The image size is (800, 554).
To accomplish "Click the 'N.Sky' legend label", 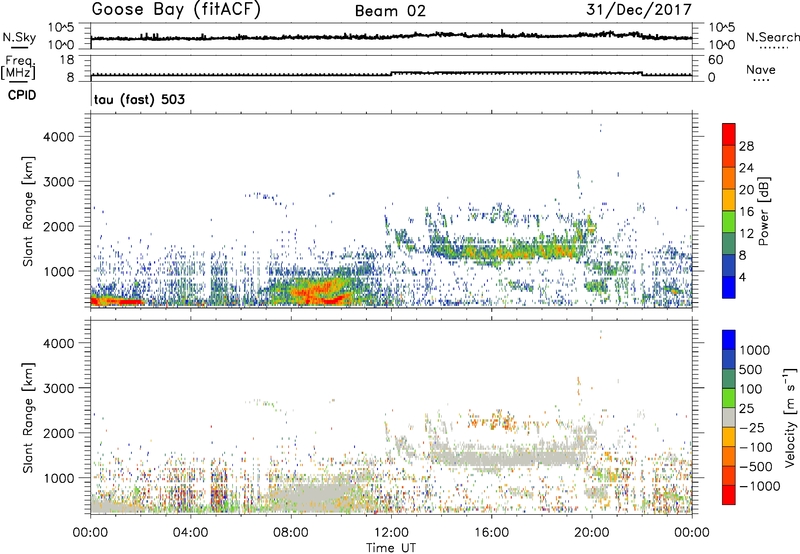I will tap(19, 37).
